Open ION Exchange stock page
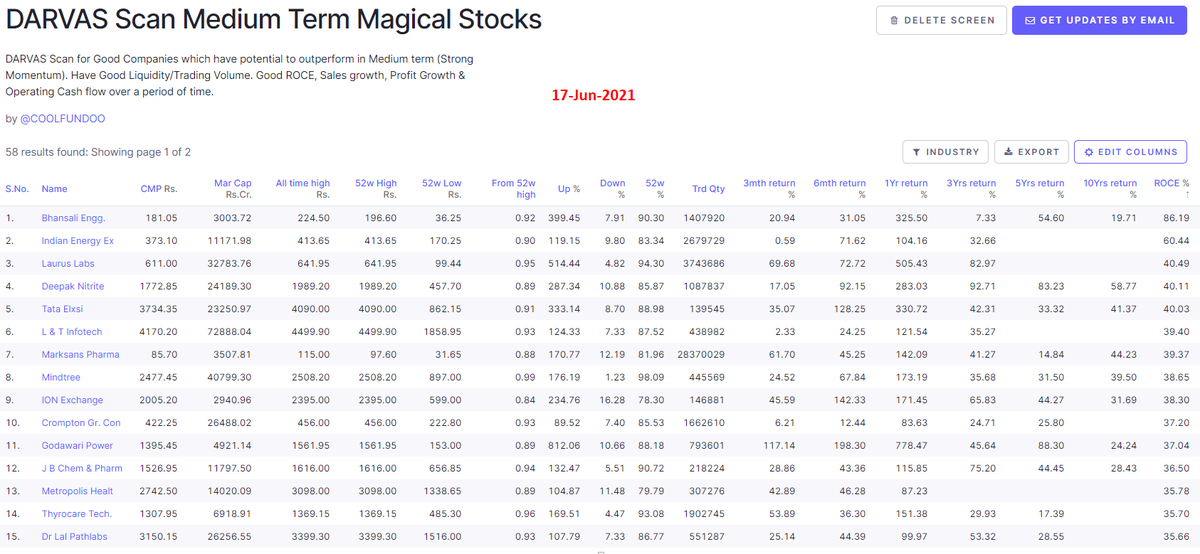Screen dimensions: 1200x554 pyautogui.click(x=72, y=400)
